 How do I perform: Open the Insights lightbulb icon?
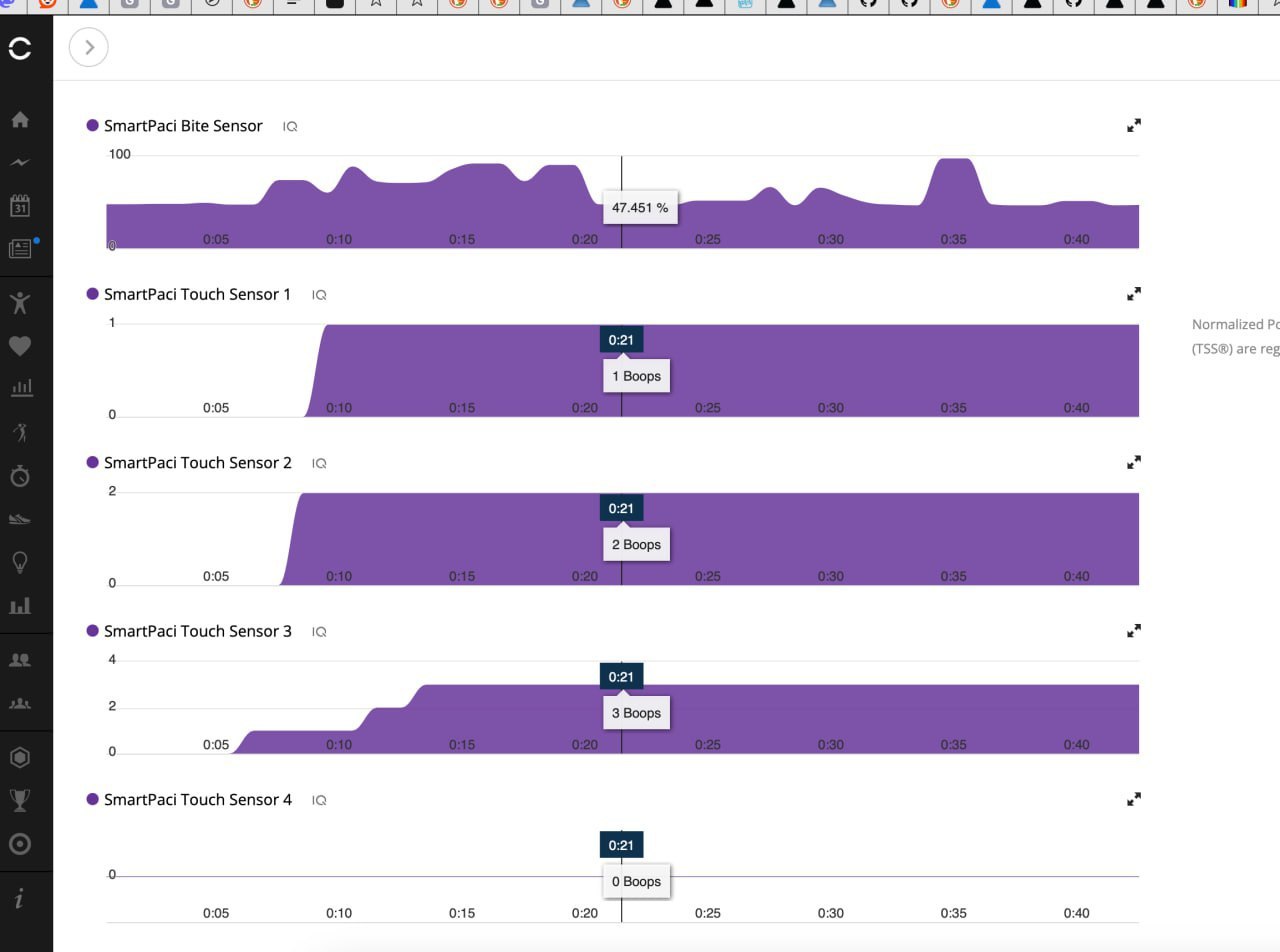pos(20,562)
